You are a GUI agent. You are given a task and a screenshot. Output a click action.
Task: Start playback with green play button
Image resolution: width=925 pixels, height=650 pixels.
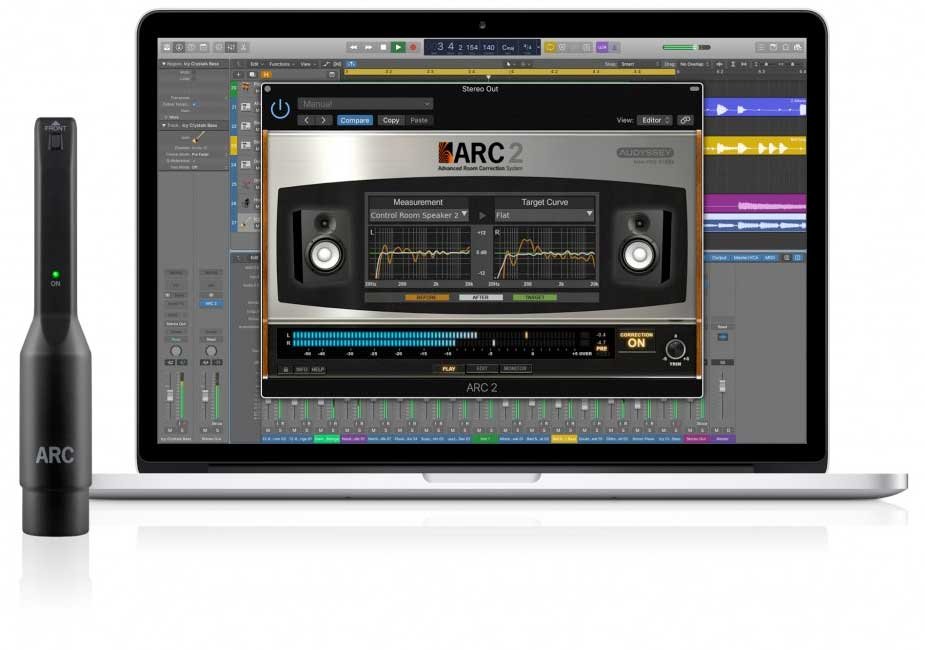point(398,47)
